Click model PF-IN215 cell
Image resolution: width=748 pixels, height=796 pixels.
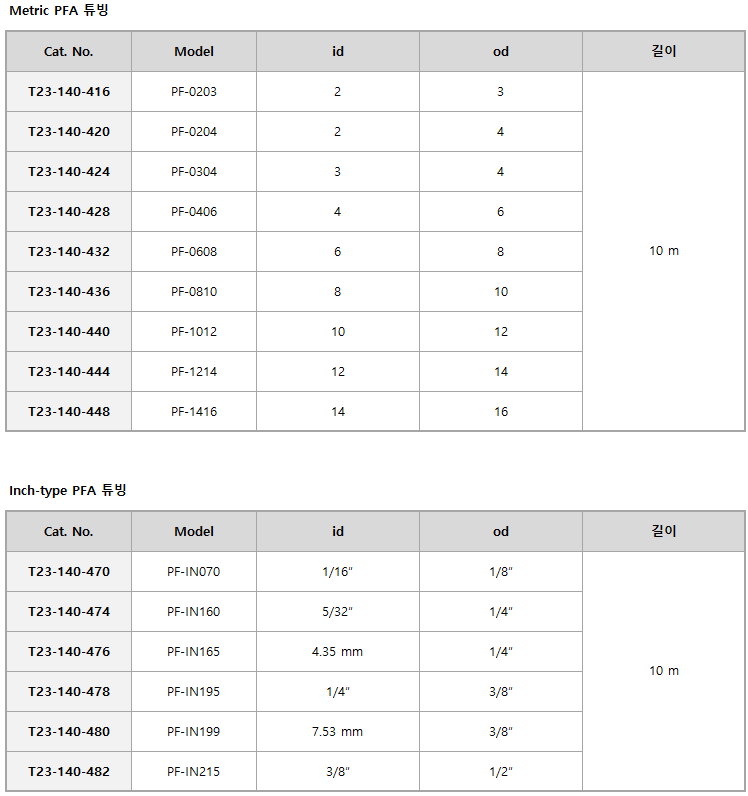click(194, 772)
